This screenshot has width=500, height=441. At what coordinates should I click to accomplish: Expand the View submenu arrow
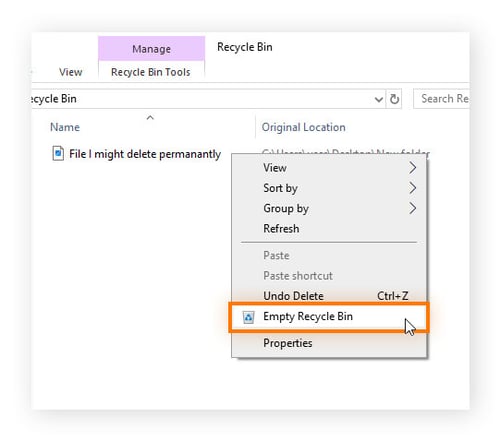click(x=412, y=168)
